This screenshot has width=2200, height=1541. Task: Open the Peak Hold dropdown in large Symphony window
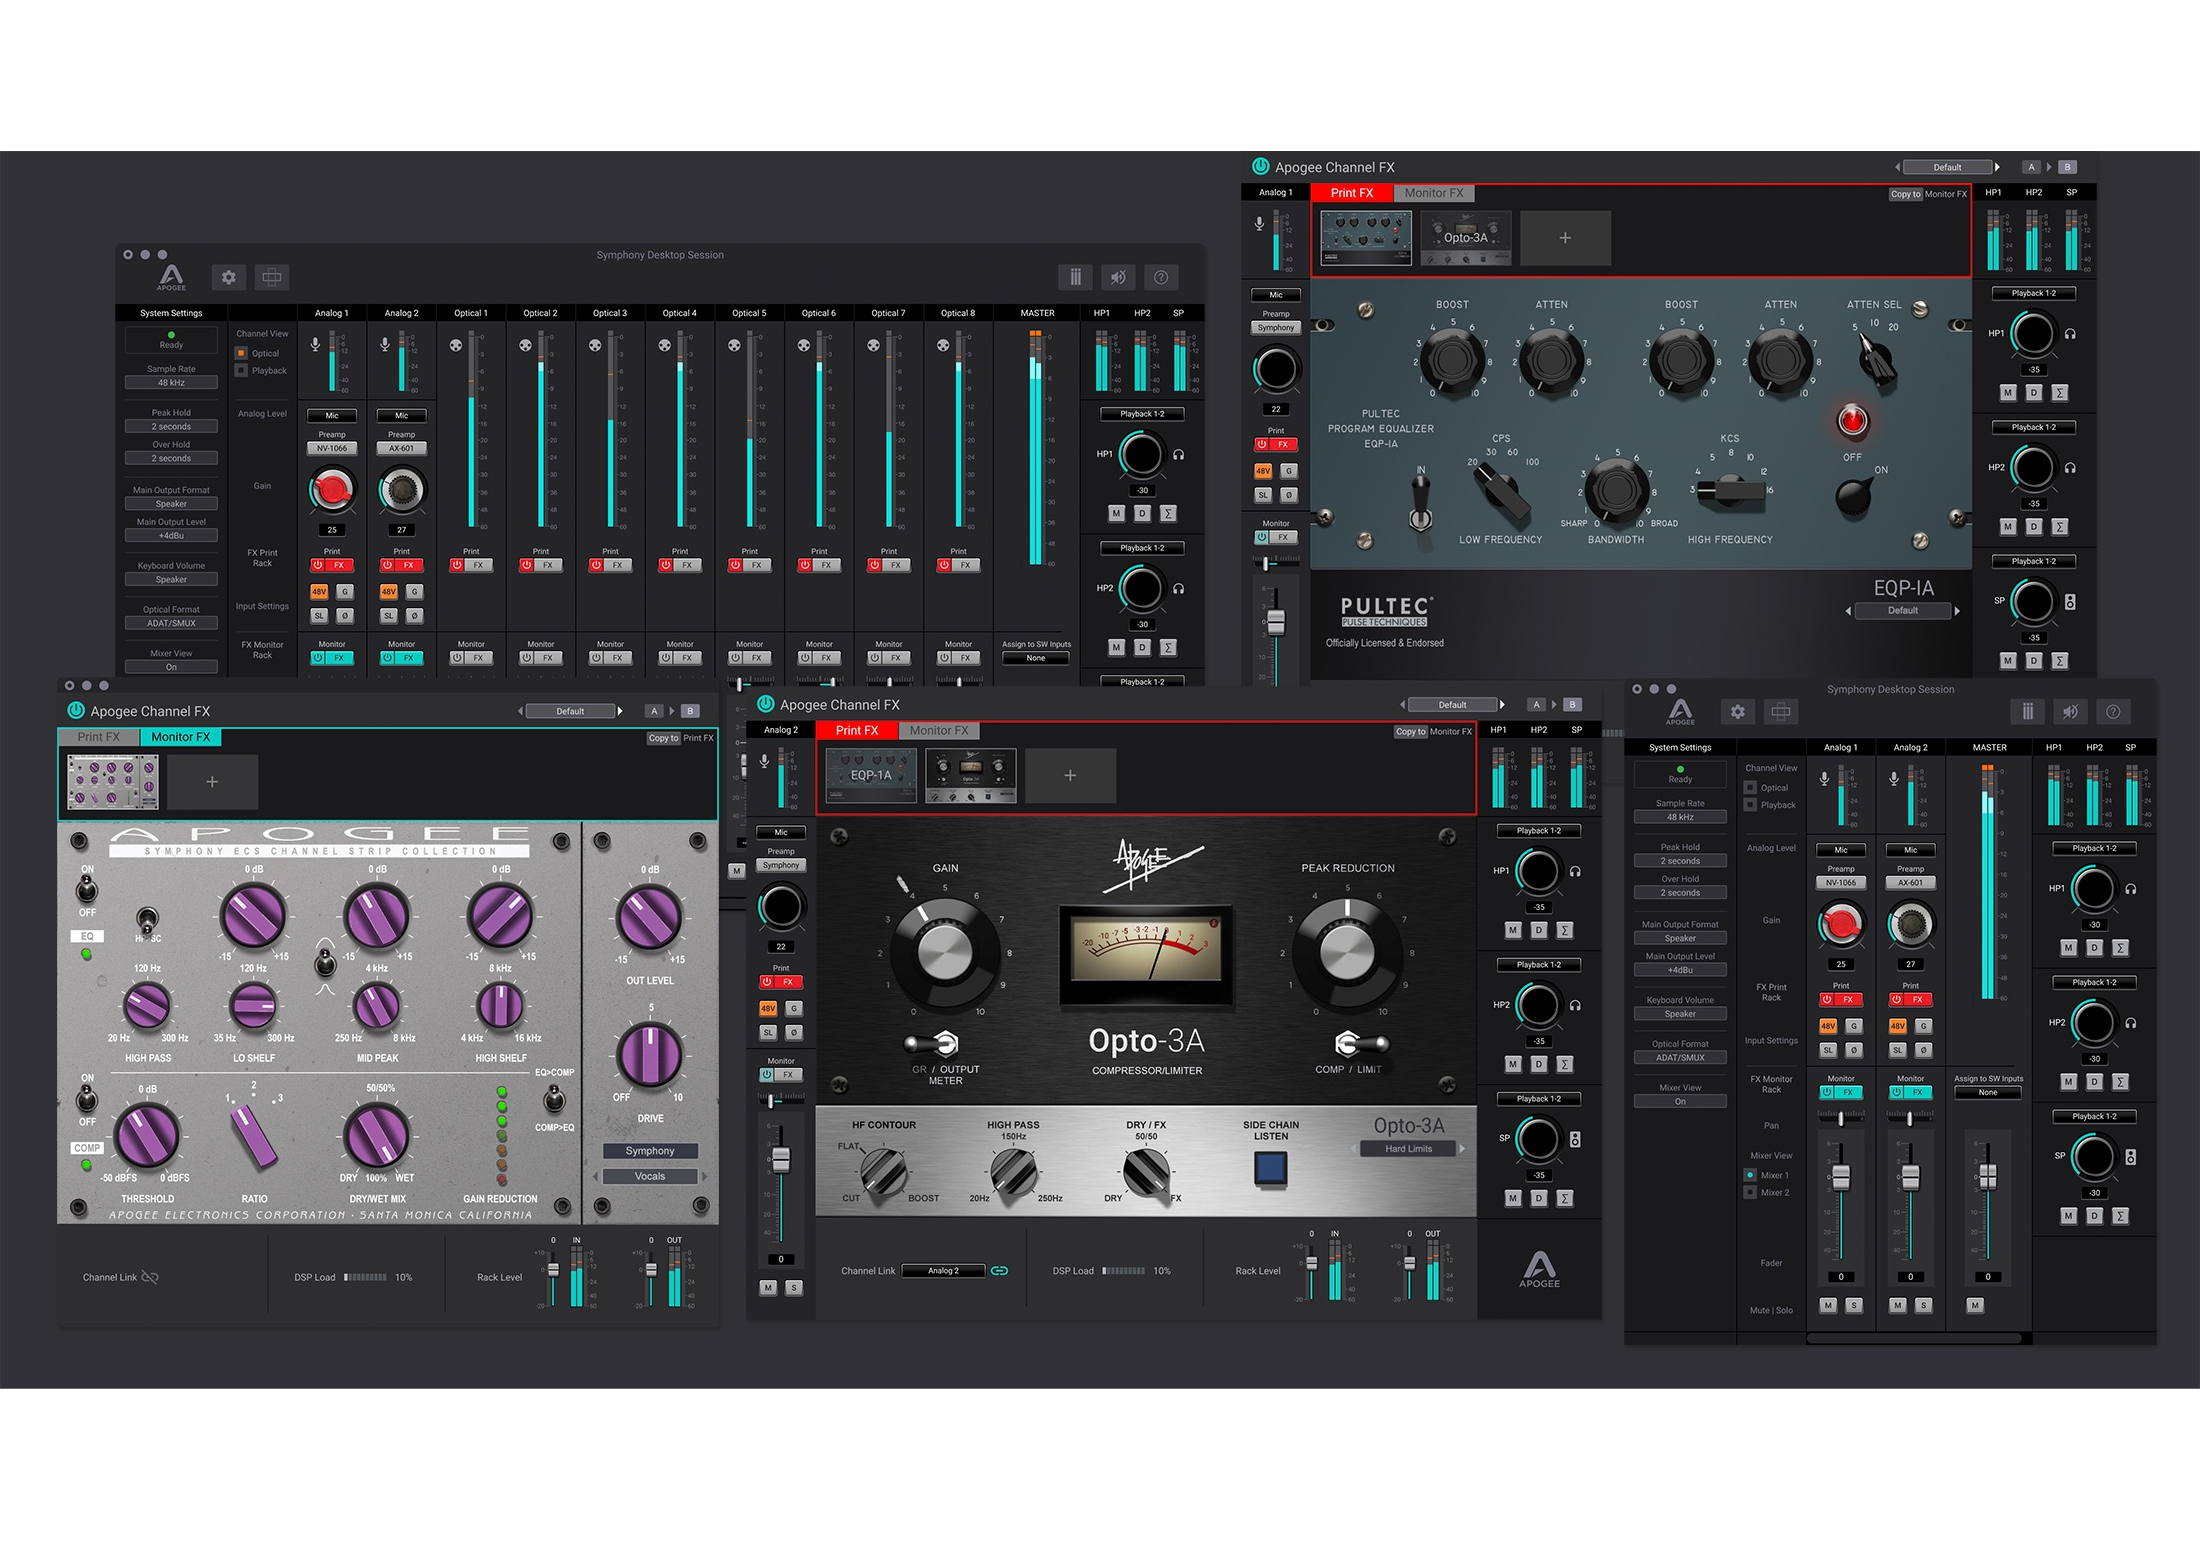click(171, 427)
